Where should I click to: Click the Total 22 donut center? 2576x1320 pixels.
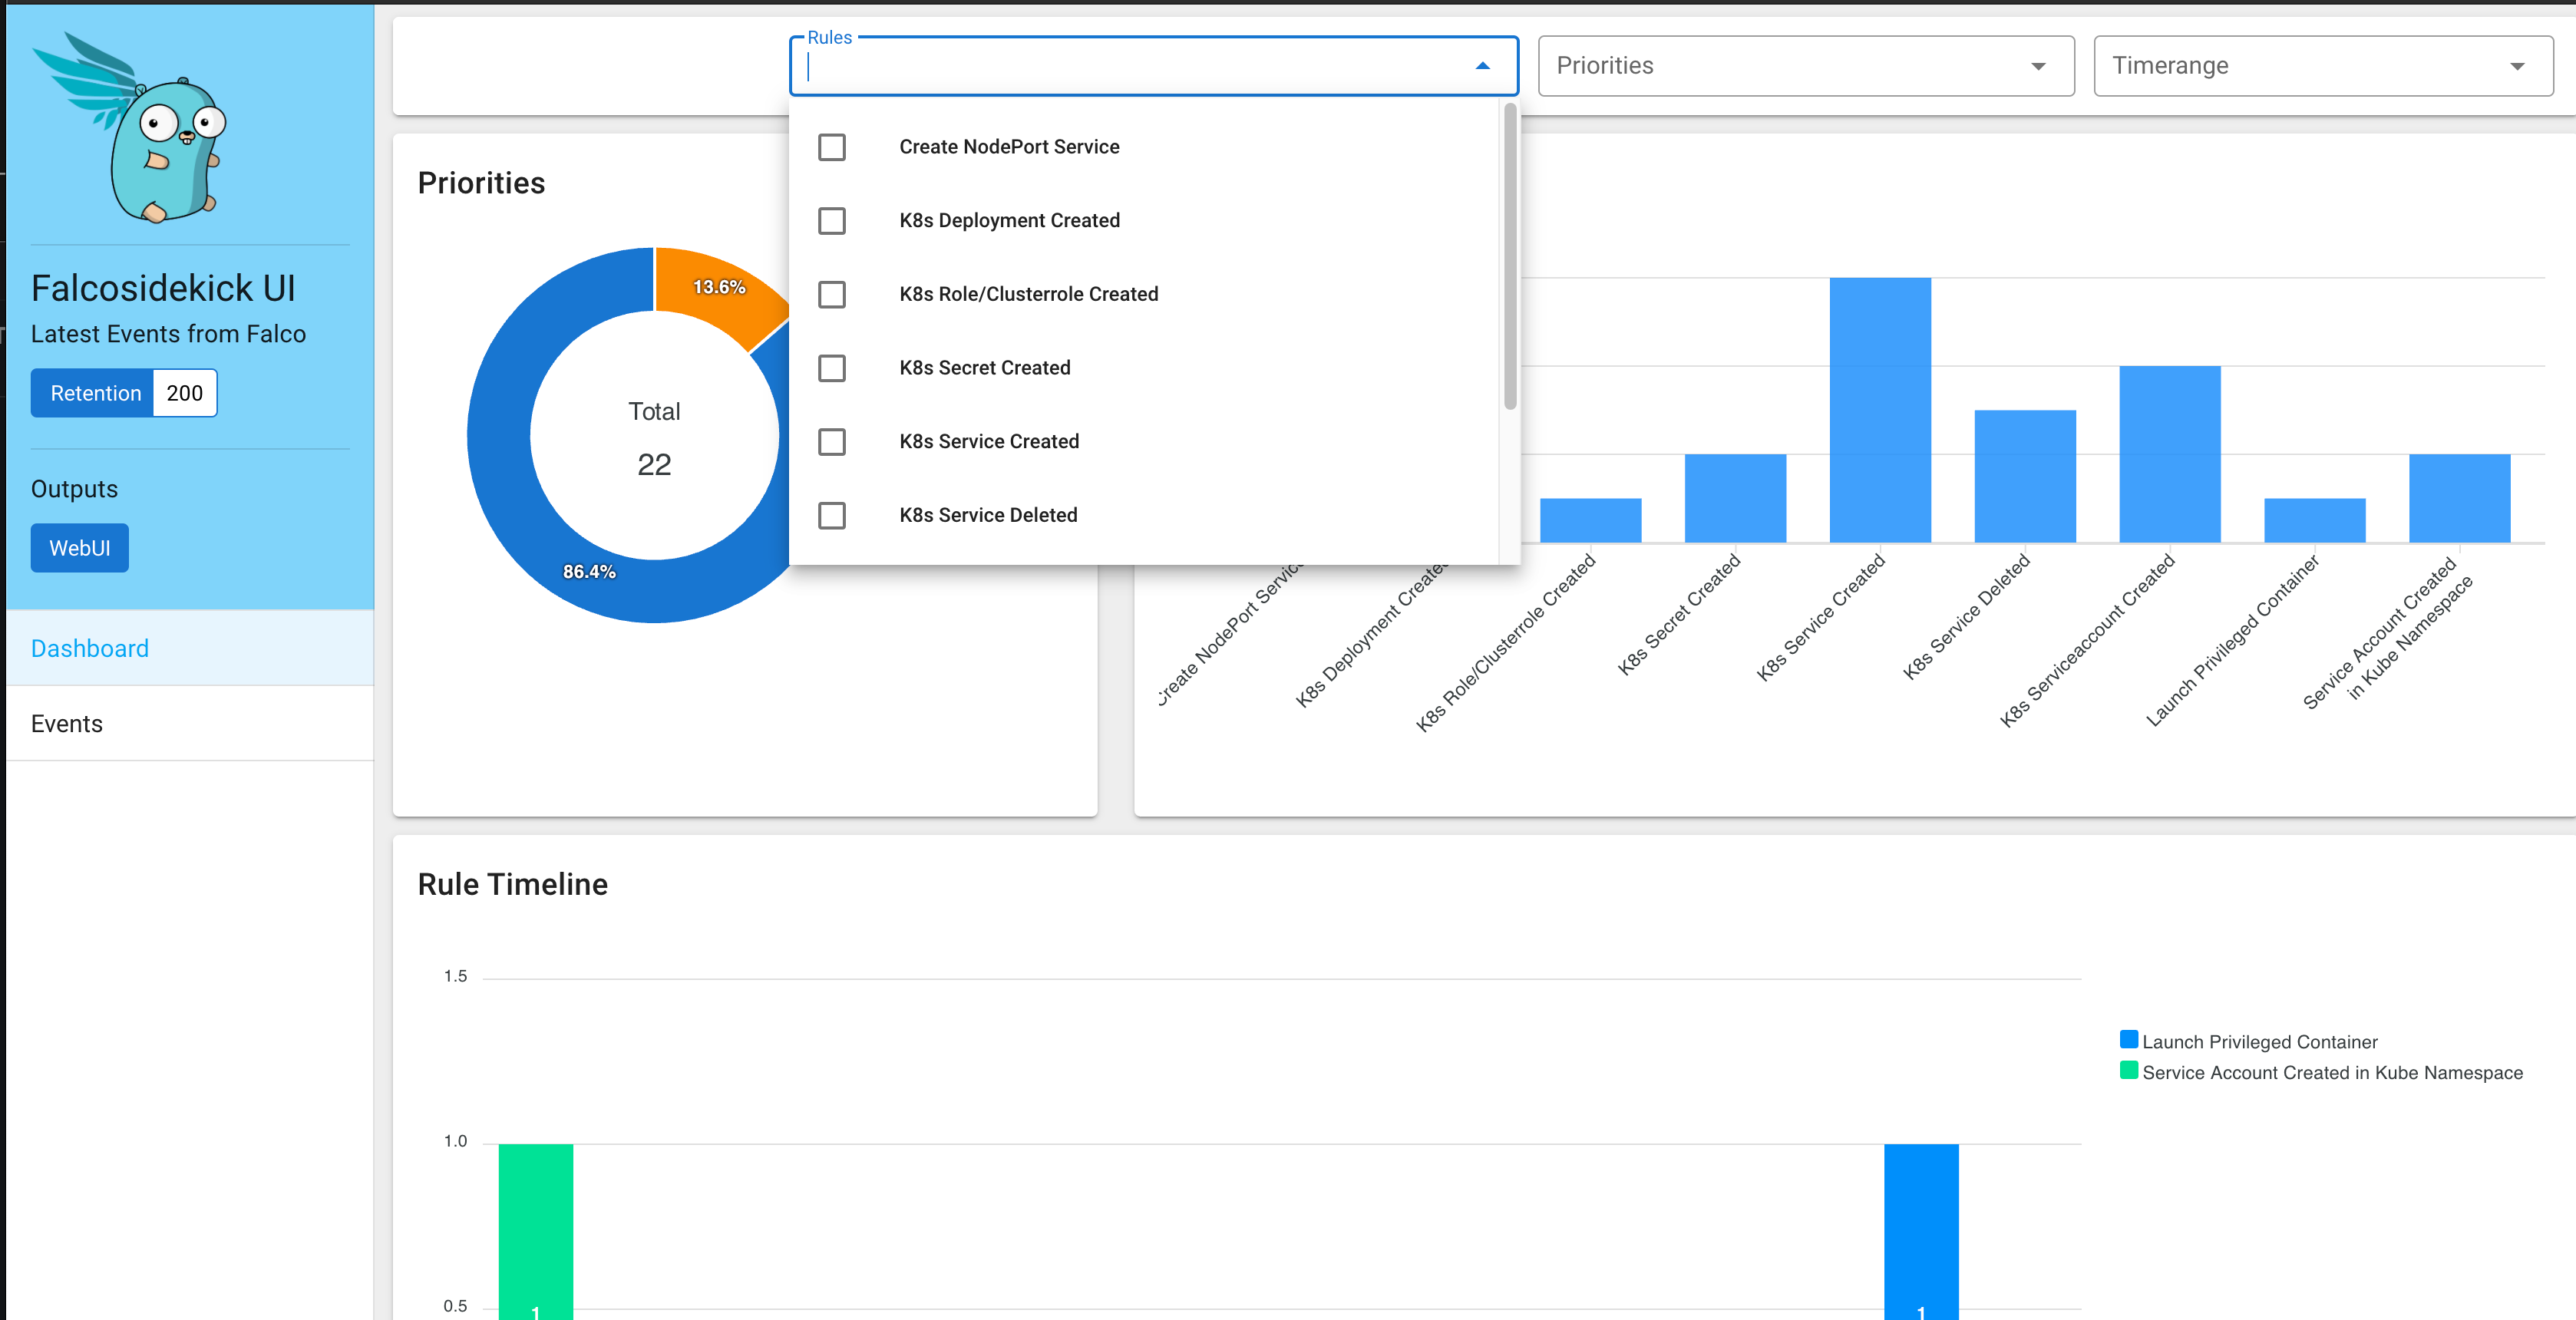[x=654, y=438]
